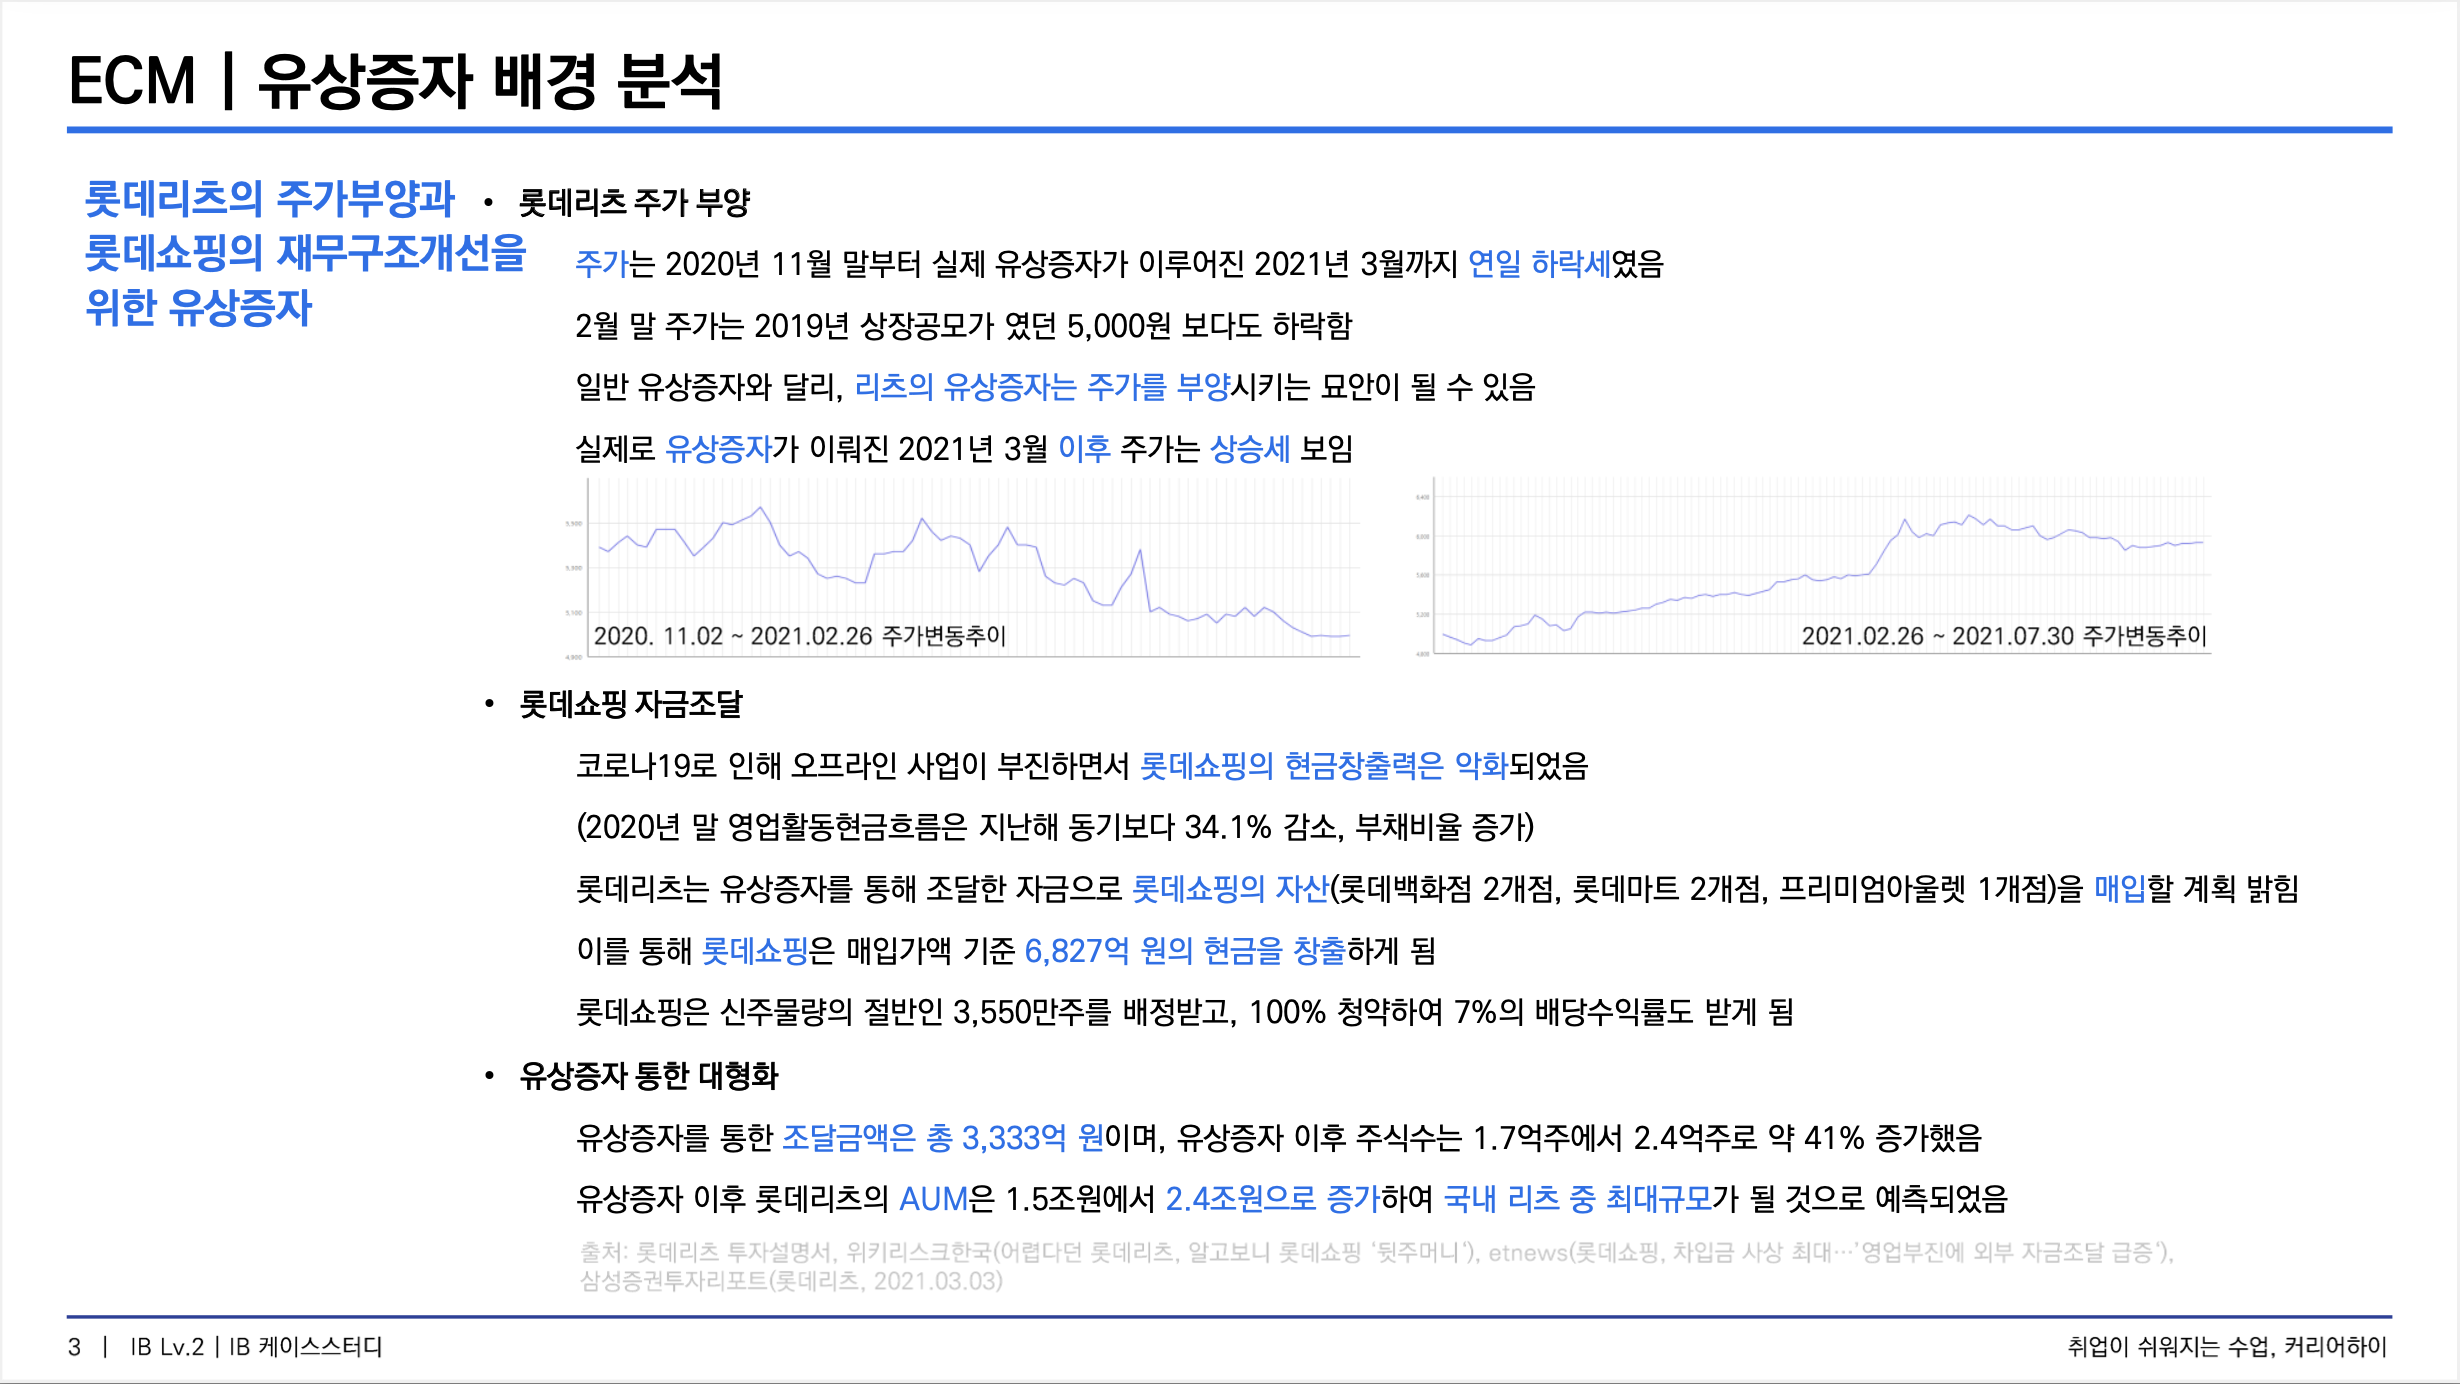The image size is (2460, 1384).
Task: Click the page number '3' in the footer
Action: [x=74, y=1347]
